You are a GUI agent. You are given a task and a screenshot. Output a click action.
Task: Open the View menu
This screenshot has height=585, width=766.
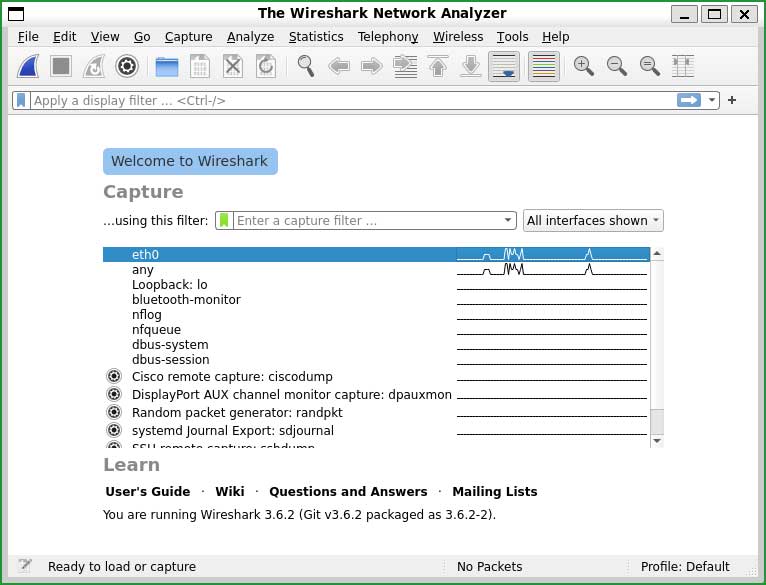pyautogui.click(x=105, y=37)
